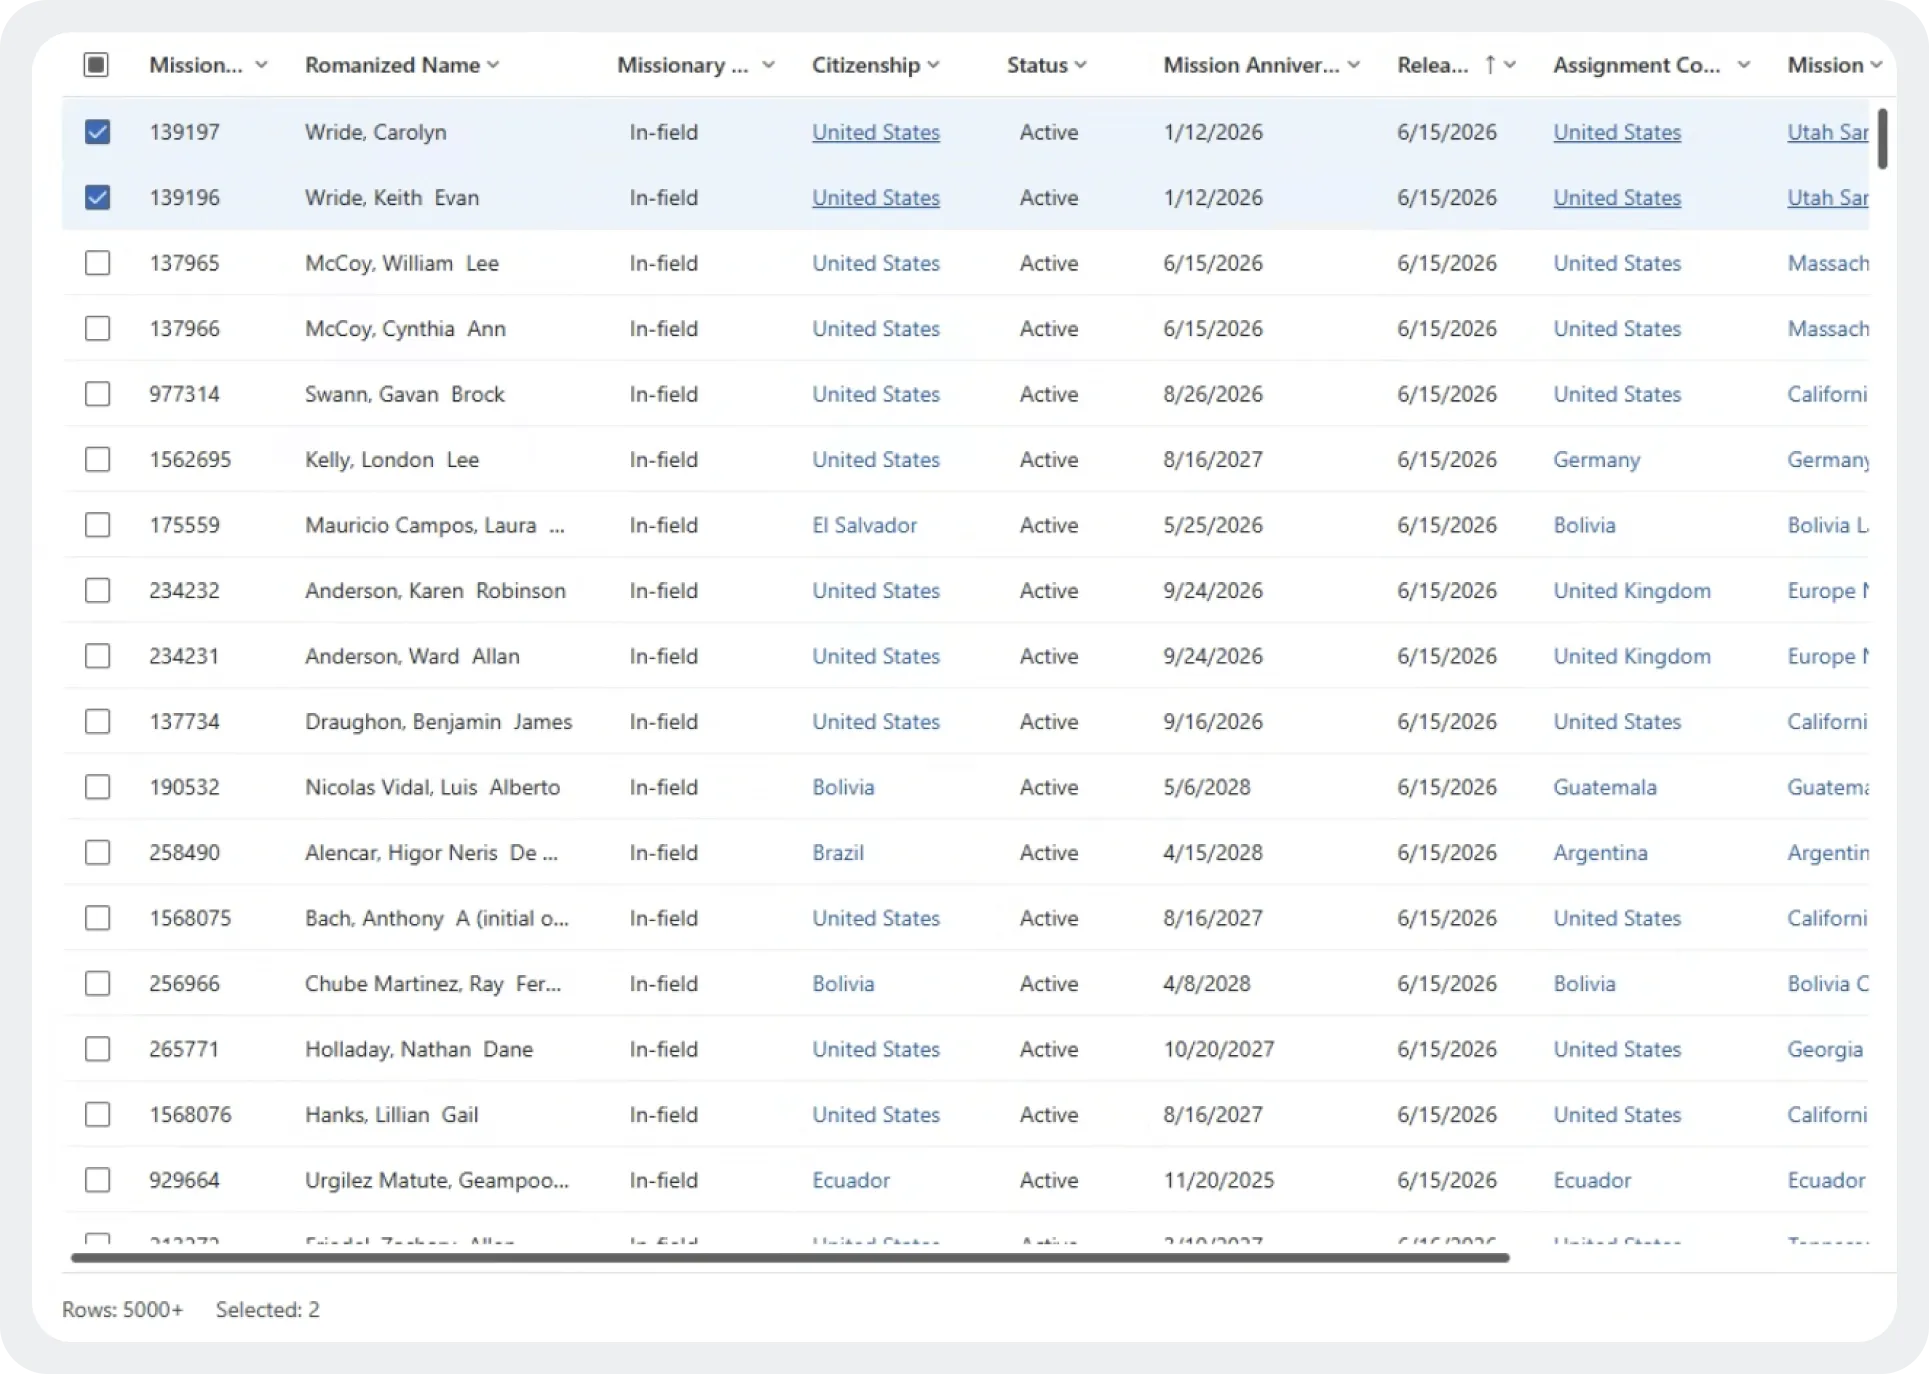Check the Anderson, Karen Robinson checkbox
The image size is (1929, 1374).
[97, 590]
